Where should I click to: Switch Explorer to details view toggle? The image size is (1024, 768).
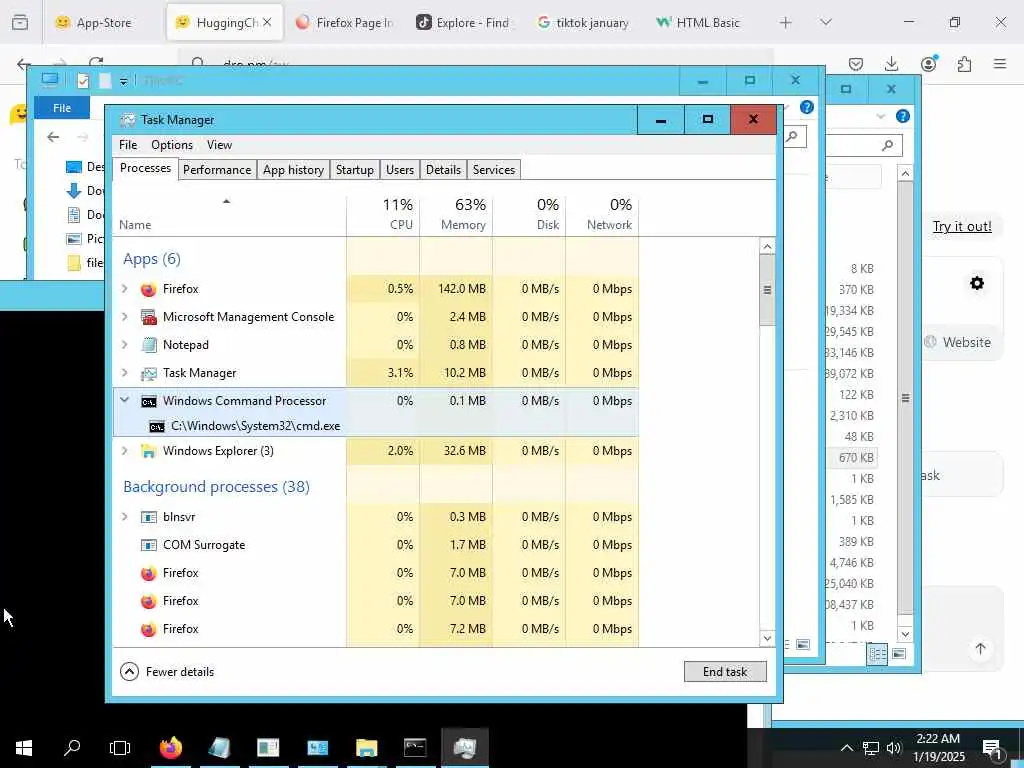877,654
